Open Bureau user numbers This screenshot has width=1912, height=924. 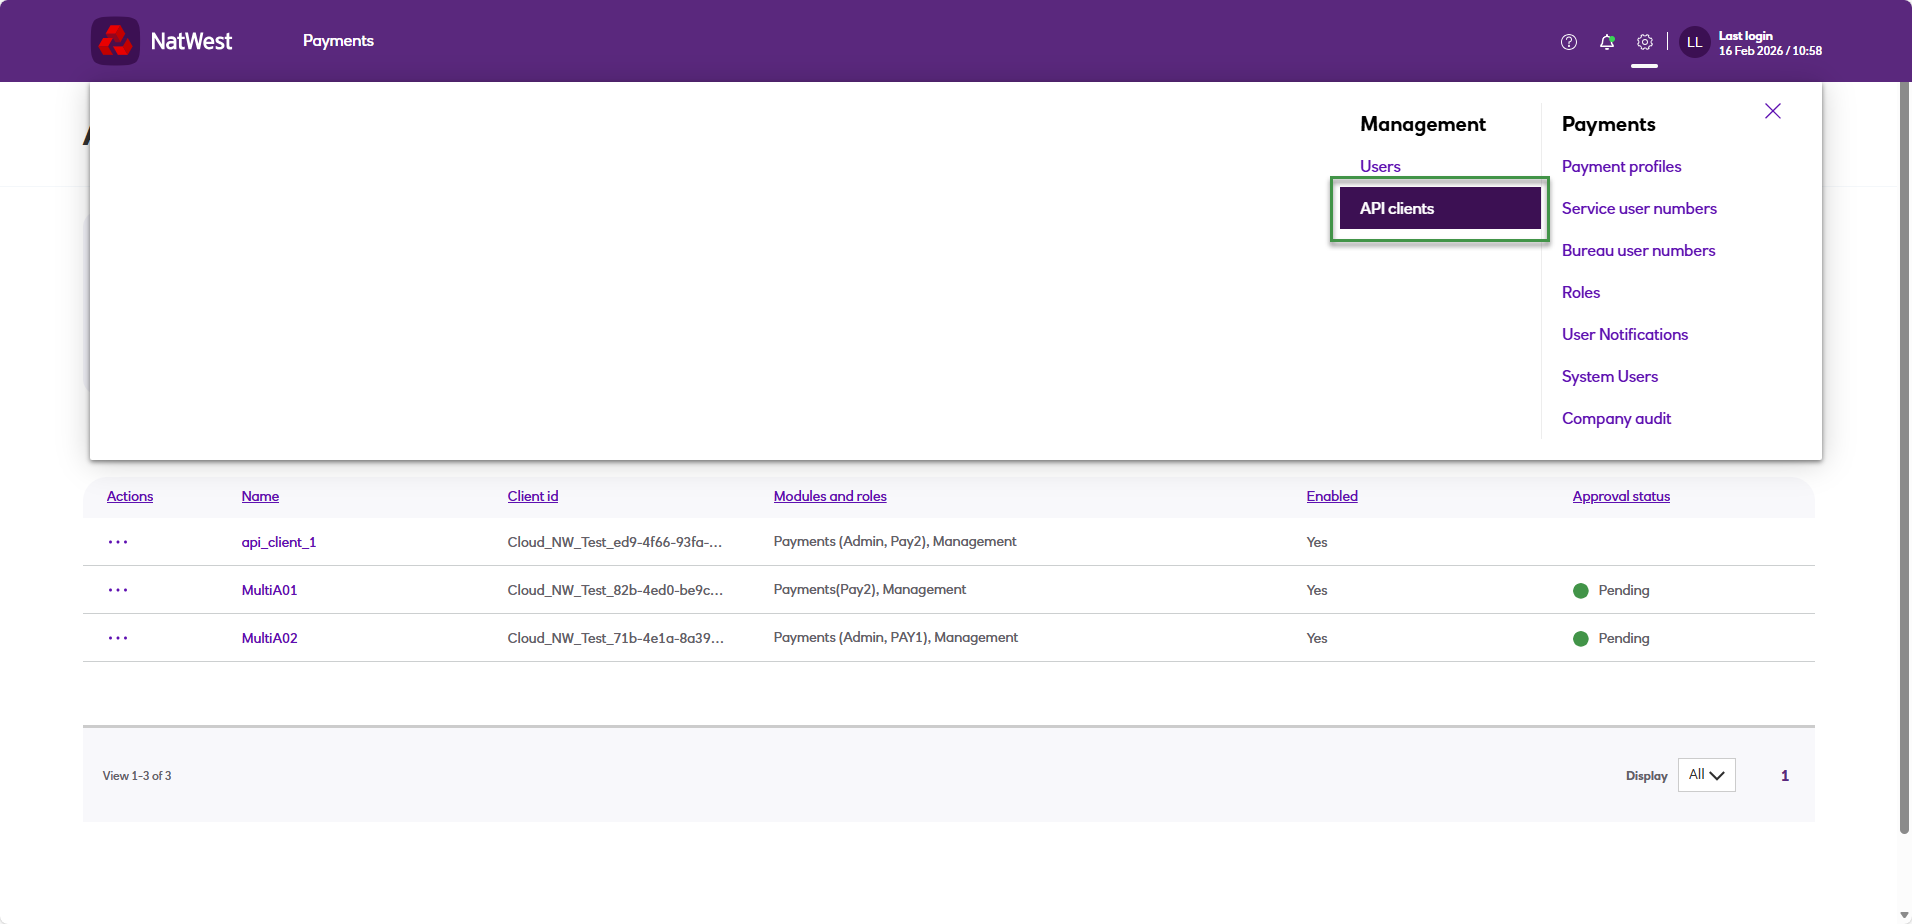pos(1638,250)
